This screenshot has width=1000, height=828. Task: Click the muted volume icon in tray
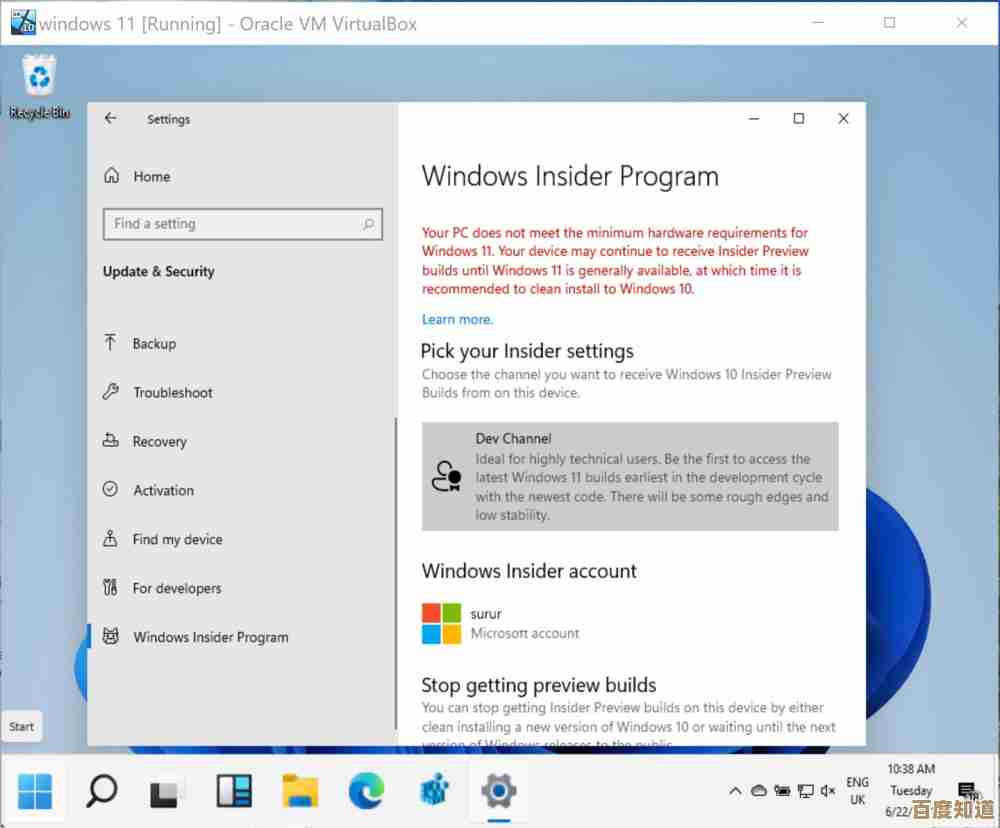pyautogui.click(x=827, y=790)
